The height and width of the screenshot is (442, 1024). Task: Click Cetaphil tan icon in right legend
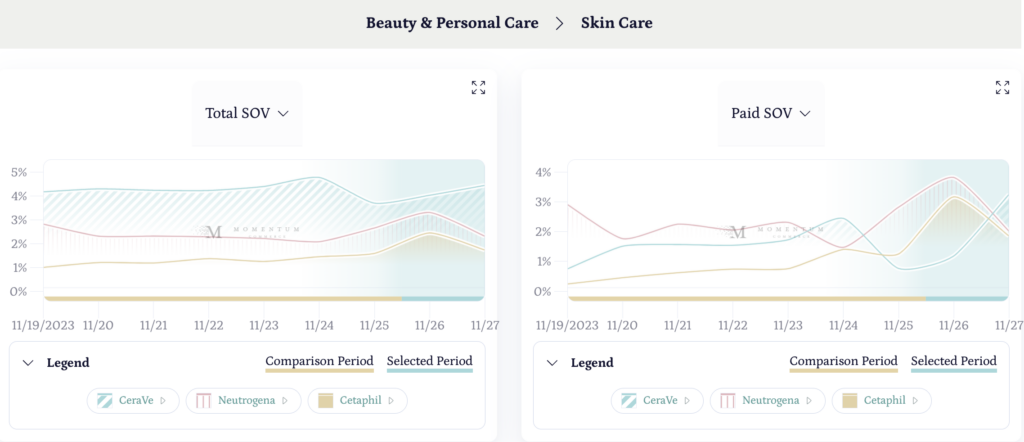pyautogui.click(x=849, y=401)
